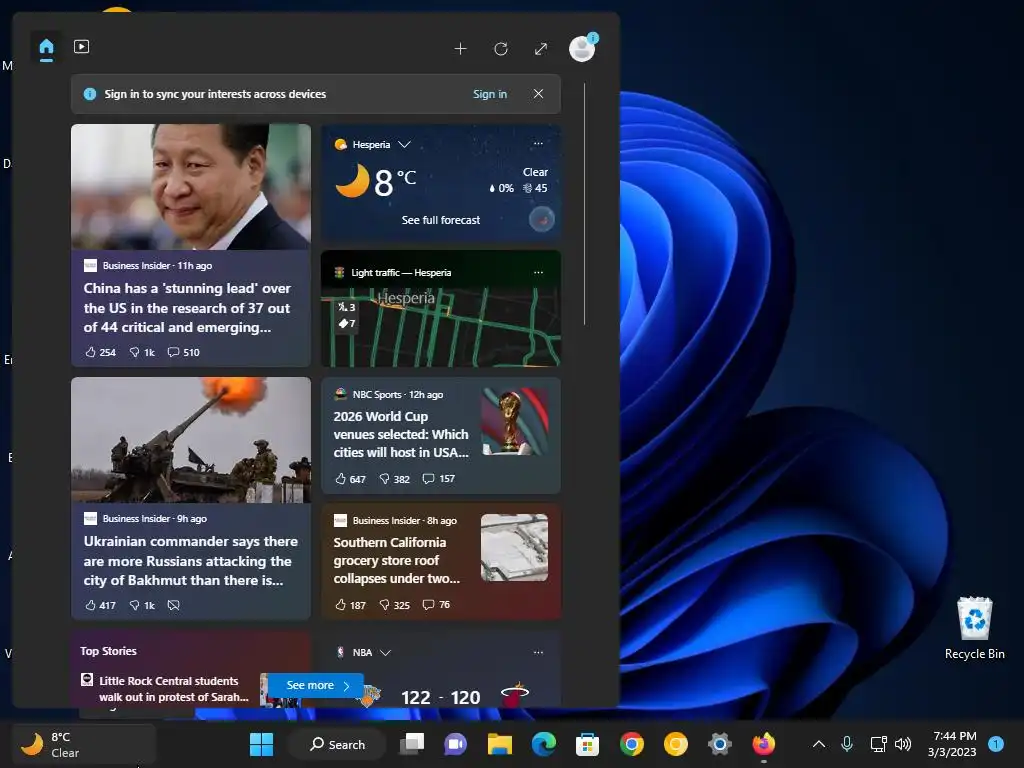This screenshot has height=768, width=1024.
Task: Add a widget with the plus icon
Action: coord(460,49)
